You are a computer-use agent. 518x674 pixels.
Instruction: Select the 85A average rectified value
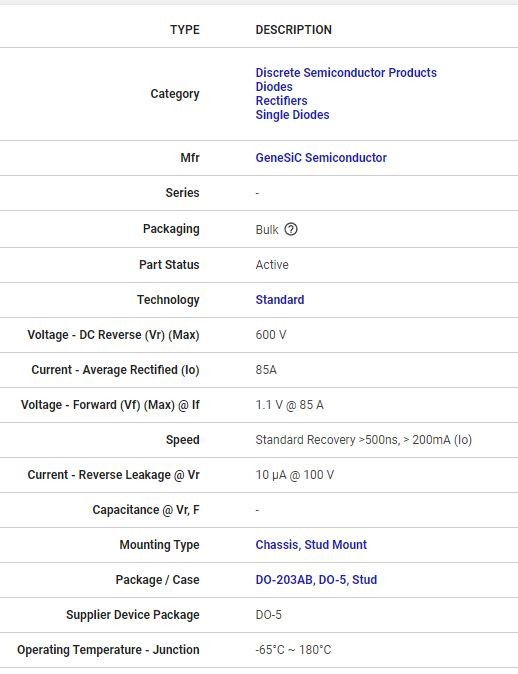[266, 370]
